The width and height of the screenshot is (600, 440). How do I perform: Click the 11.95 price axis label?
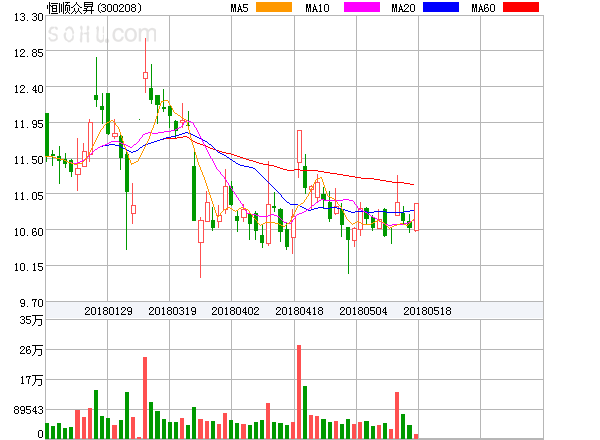[28, 124]
